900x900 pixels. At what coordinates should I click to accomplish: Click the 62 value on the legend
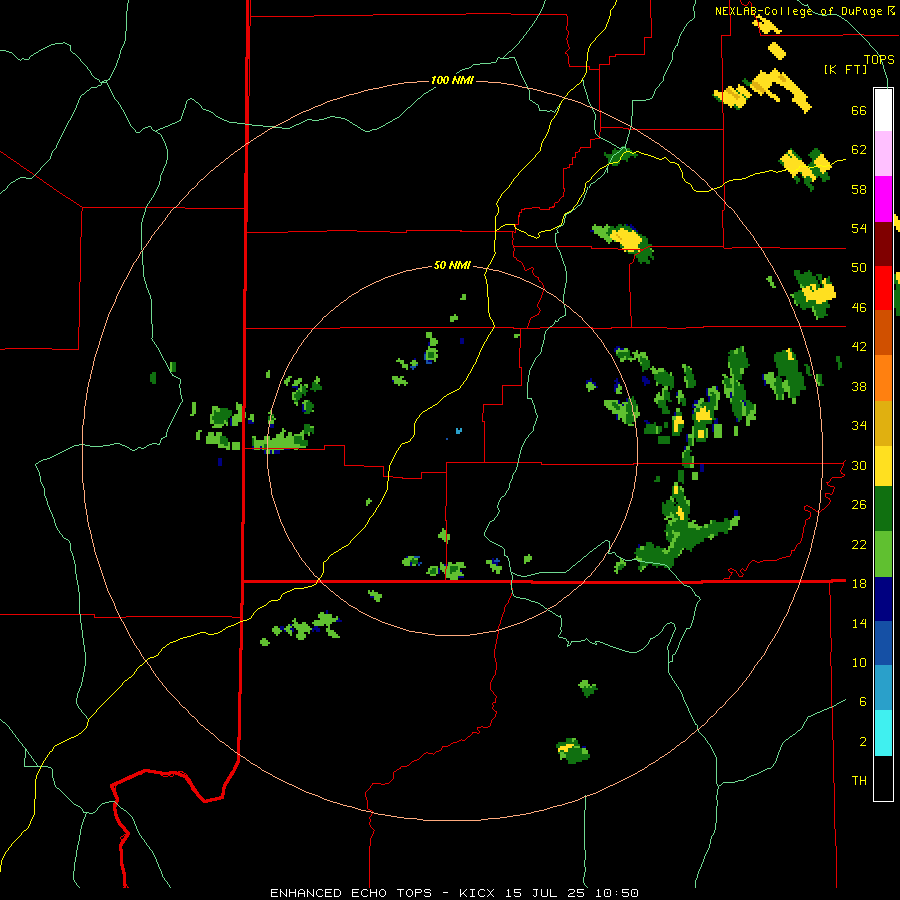[859, 150]
